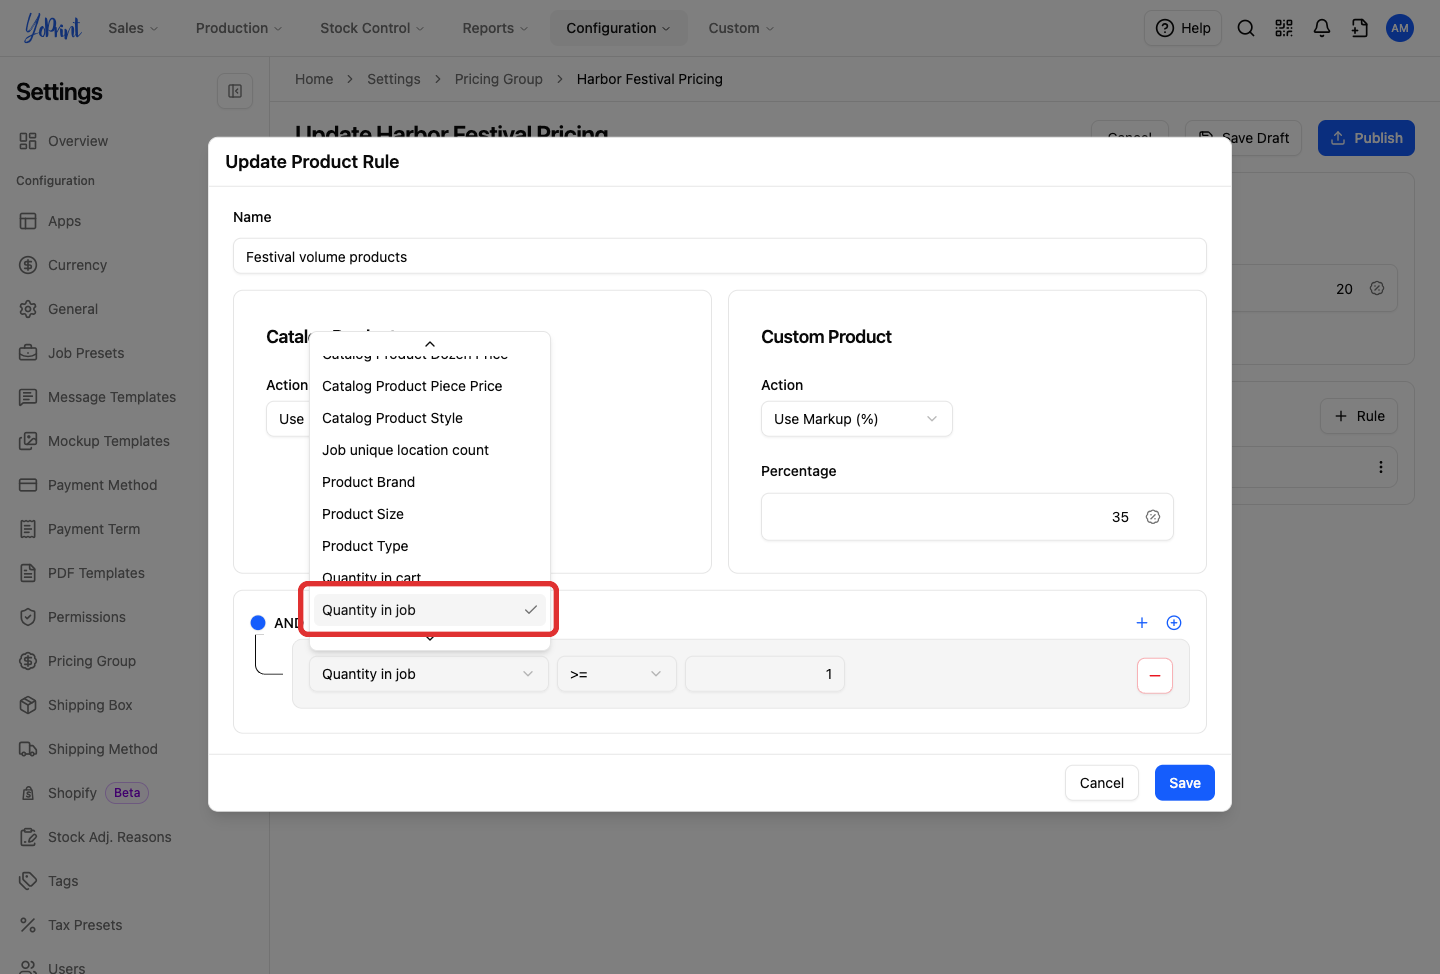Select Product Type option

point(430,546)
